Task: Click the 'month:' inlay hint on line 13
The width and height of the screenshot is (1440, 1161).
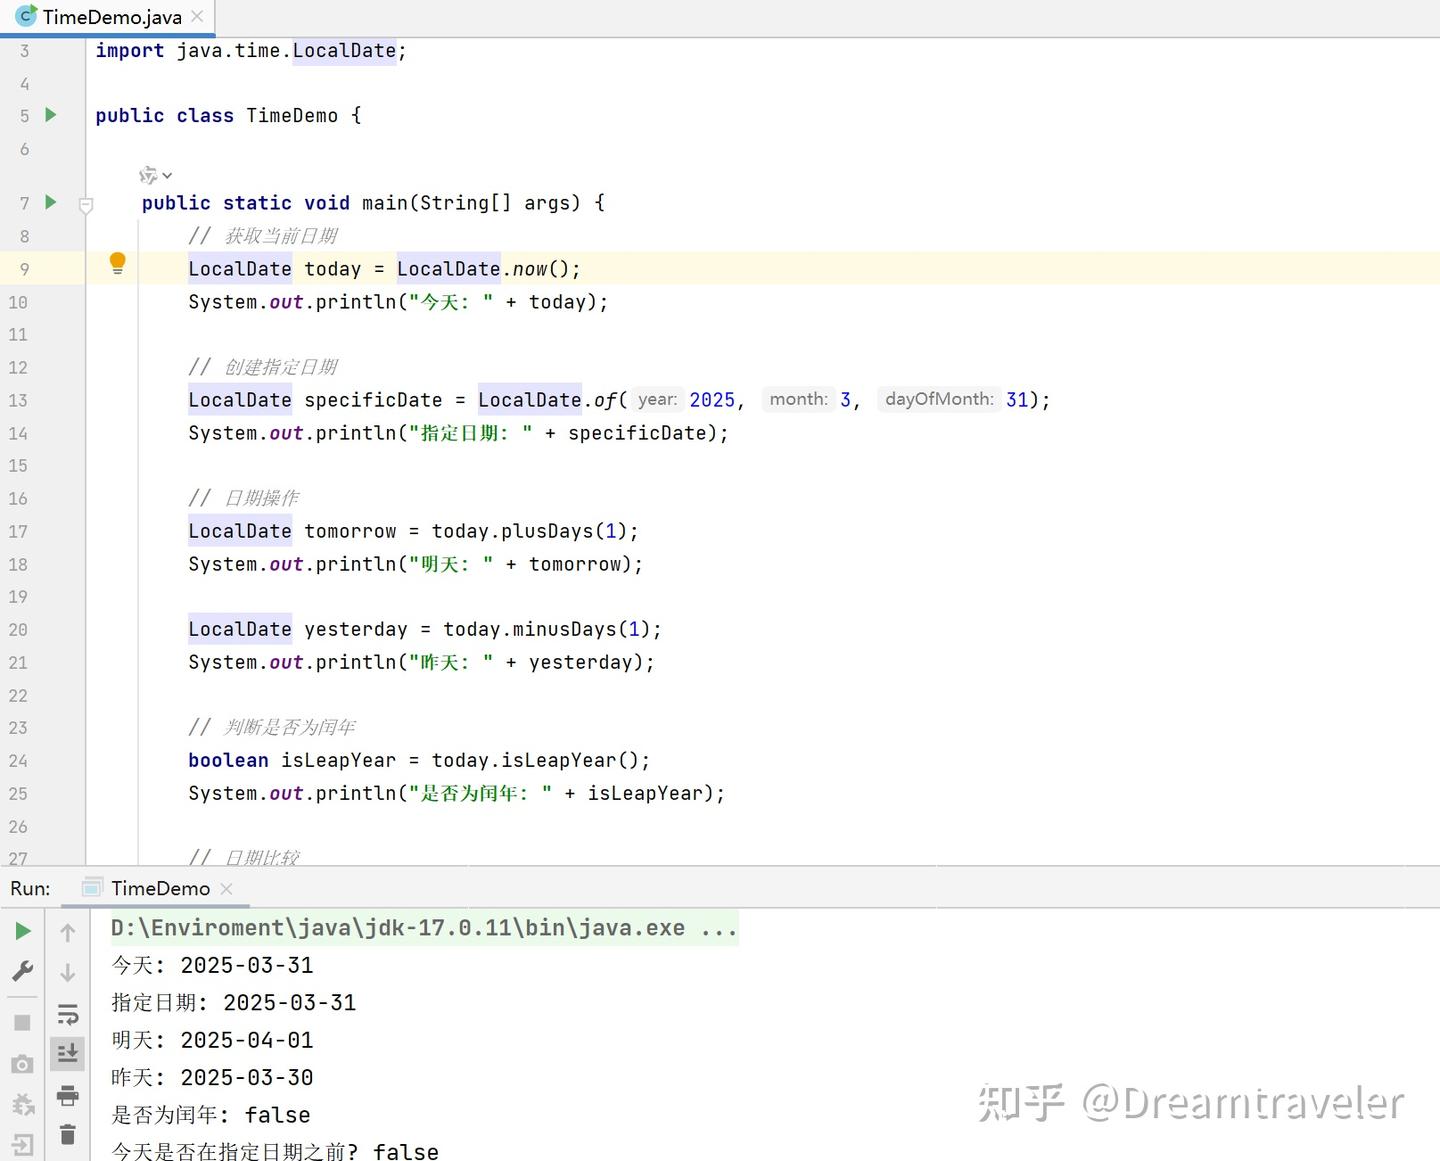Action: click(x=798, y=399)
